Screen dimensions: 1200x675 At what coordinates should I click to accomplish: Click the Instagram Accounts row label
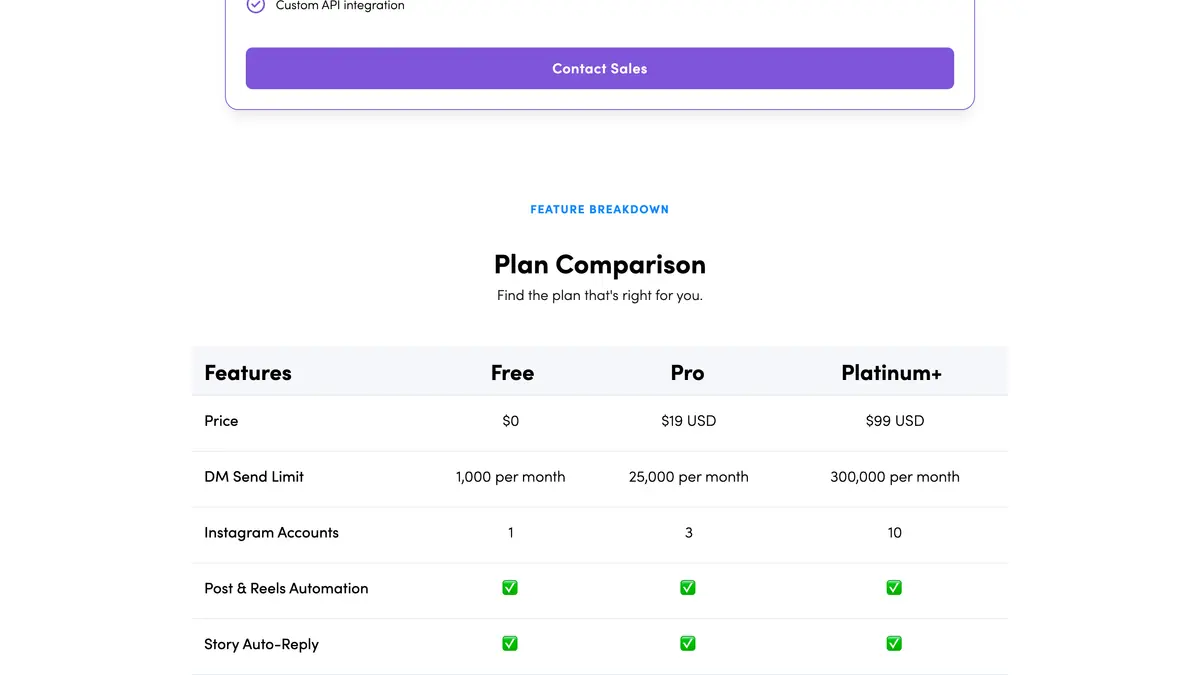(x=271, y=533)
